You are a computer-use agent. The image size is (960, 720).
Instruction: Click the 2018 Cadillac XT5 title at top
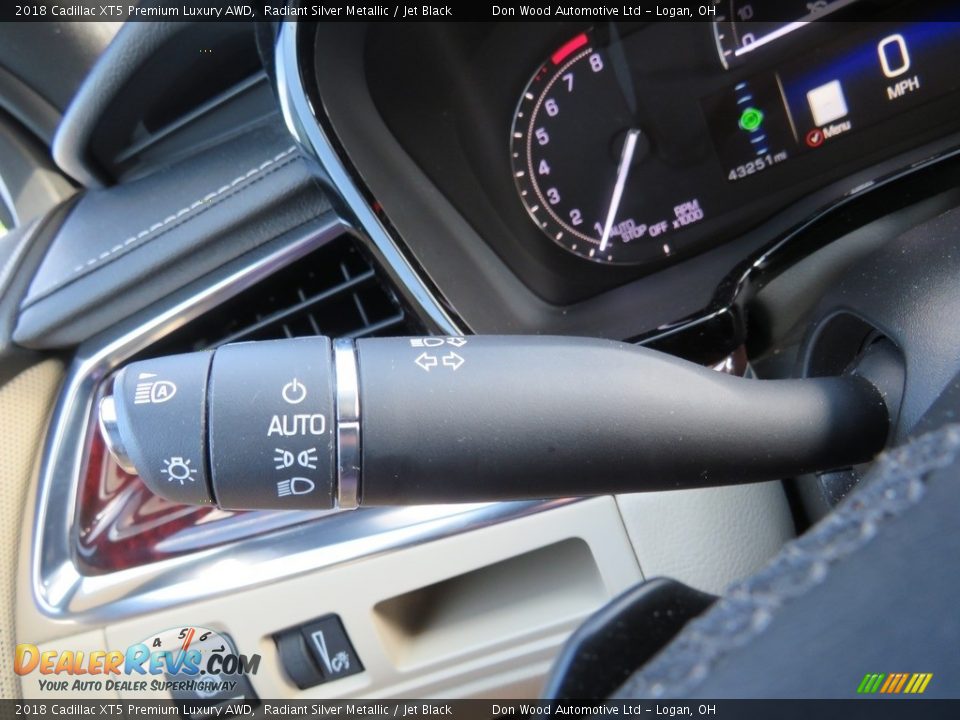click(x=134, y=11)
